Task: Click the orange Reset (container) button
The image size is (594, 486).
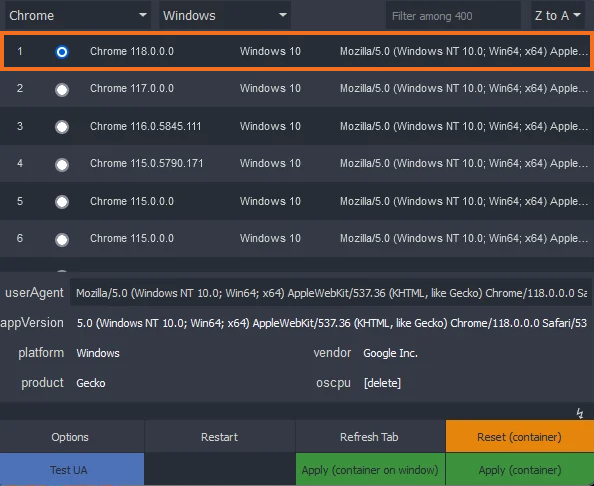Action: pyautogui.click(x=520, y=436)
